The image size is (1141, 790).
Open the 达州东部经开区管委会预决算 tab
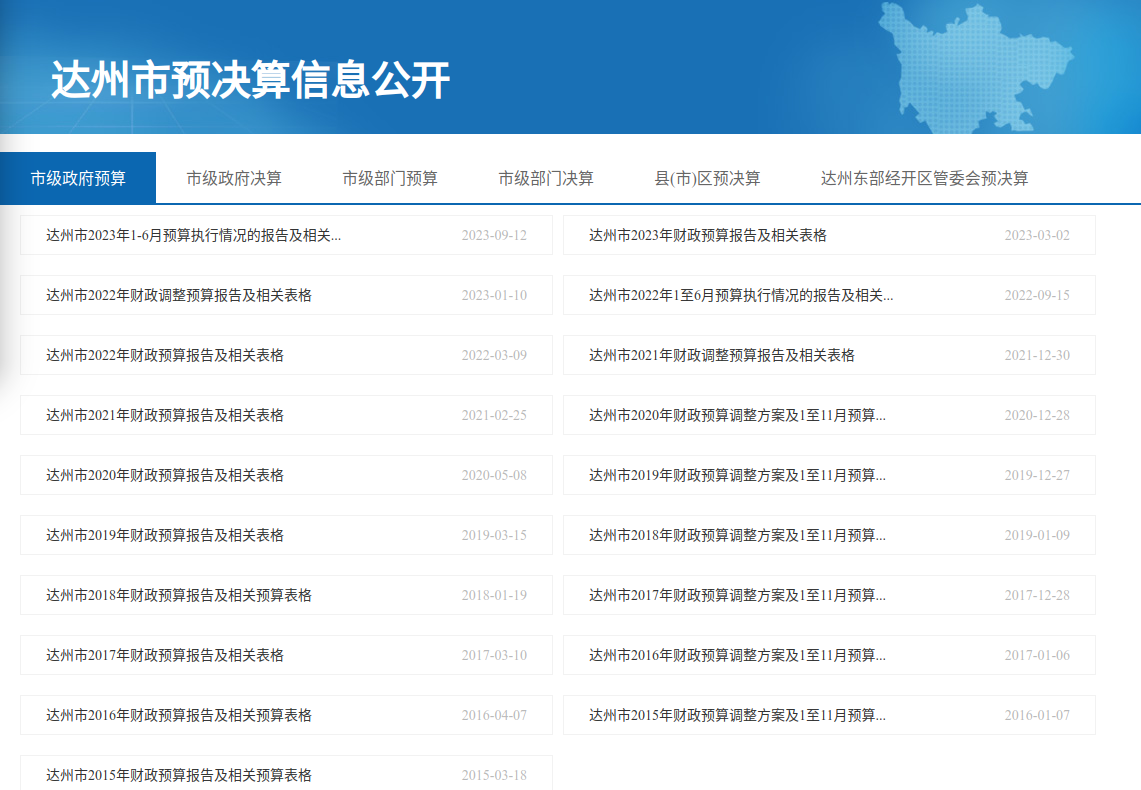(924, 179)
